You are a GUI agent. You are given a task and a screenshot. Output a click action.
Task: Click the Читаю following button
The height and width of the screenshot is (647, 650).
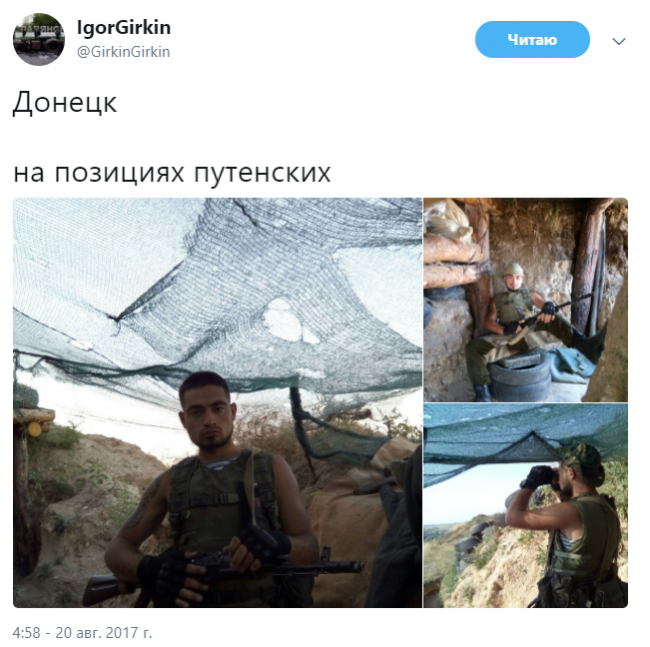pyautogui.click(x=532, y=40)
